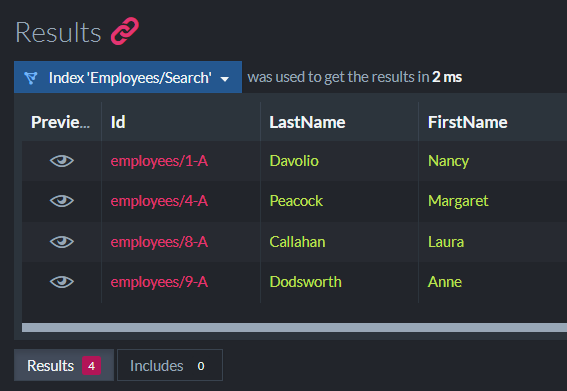The width and height of the screenshot is (567, 391).
Task: Preview the employees/9-A document via eye icon
Action: pyautogui.click(x=62, y=282)
